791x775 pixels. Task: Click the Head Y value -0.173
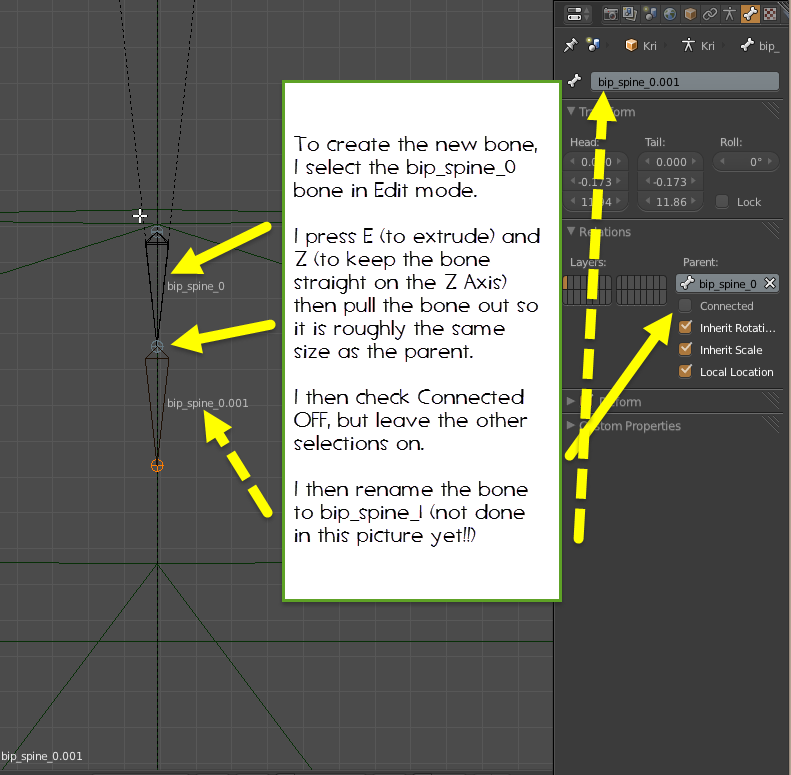pos(595,182)
